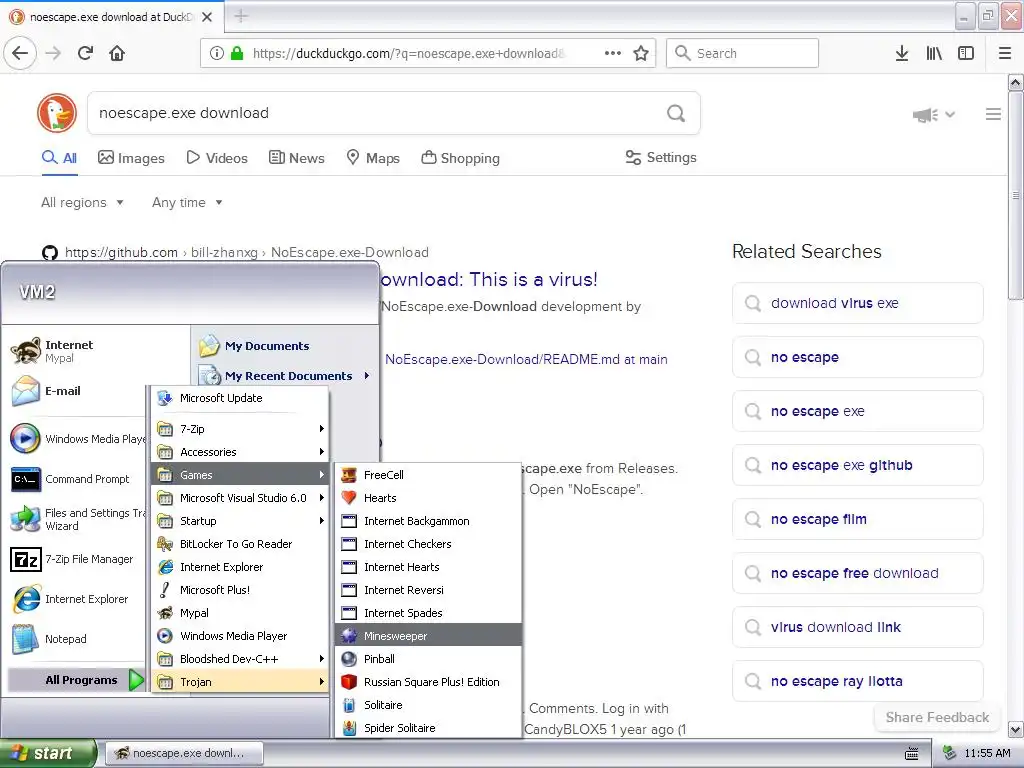Submit search with the magnifier icon

click(x=676, y=113)
